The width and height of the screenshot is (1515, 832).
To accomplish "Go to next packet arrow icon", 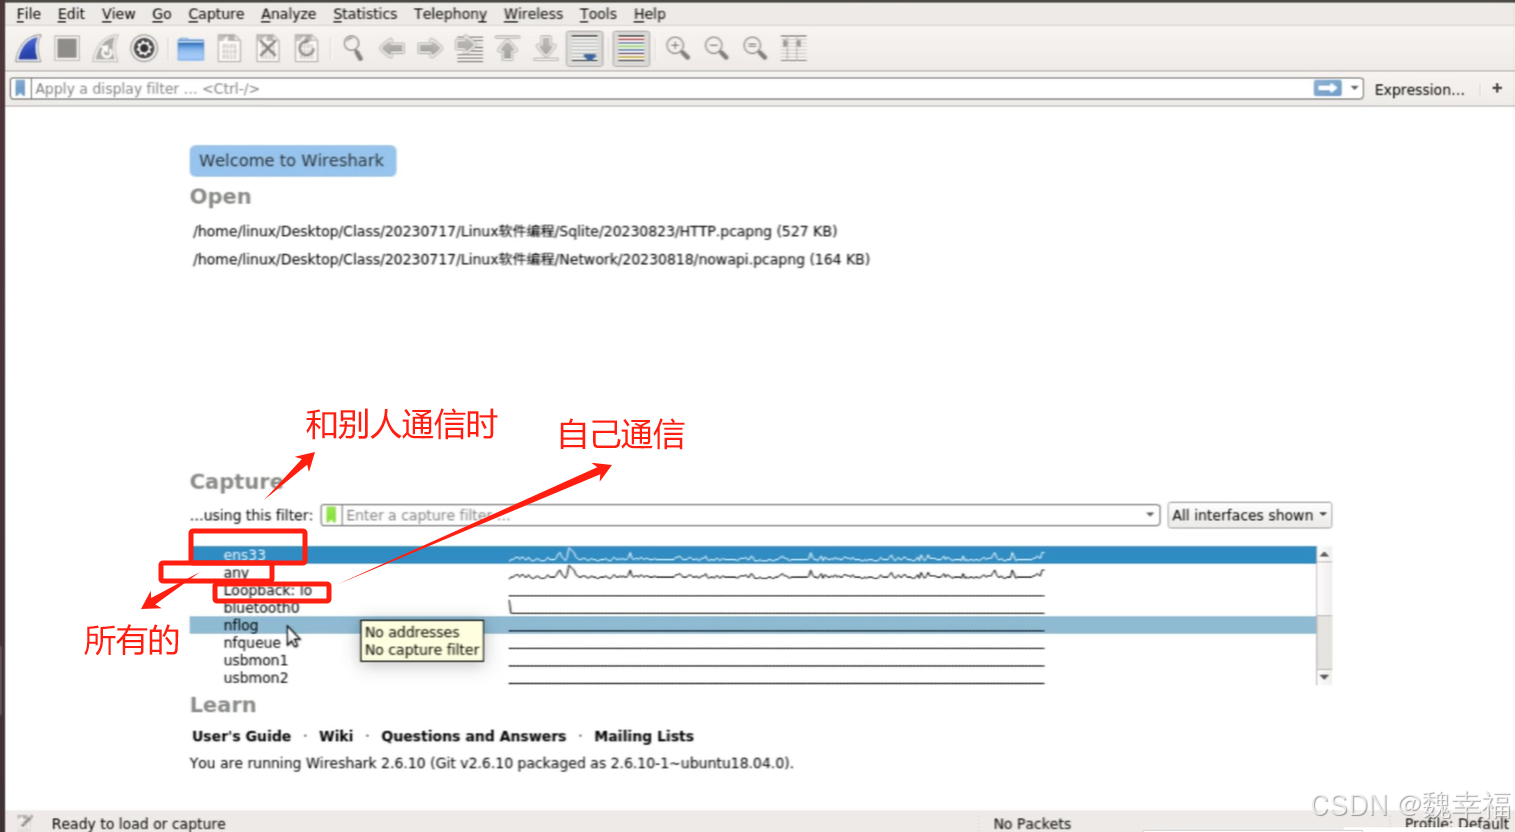I will [x=430, y=48].
